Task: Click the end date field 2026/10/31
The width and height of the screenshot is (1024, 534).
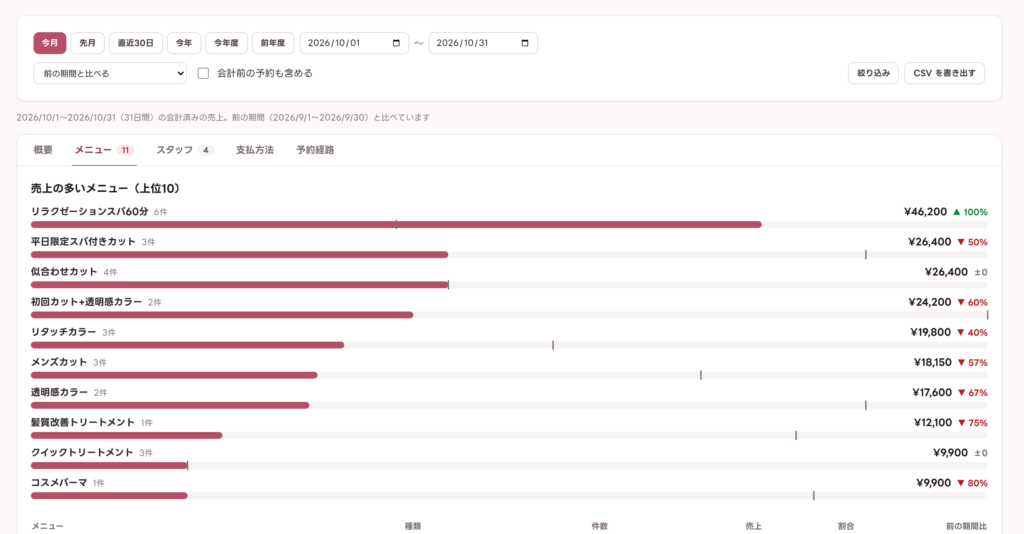Action: point(483,43)
